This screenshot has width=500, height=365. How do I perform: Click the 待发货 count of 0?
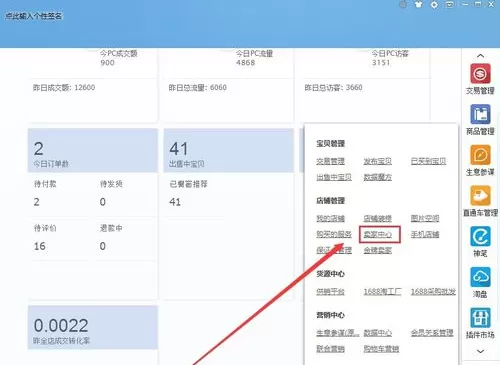(x=103, y=202)
